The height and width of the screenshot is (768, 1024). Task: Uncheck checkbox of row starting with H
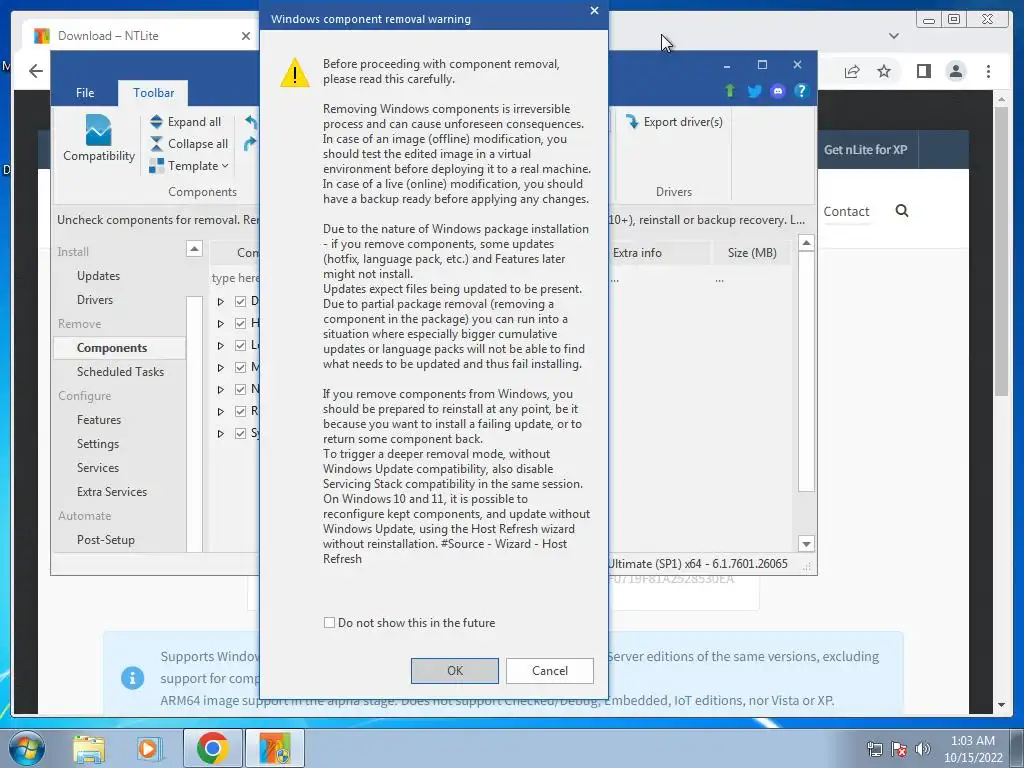(240, 323)
